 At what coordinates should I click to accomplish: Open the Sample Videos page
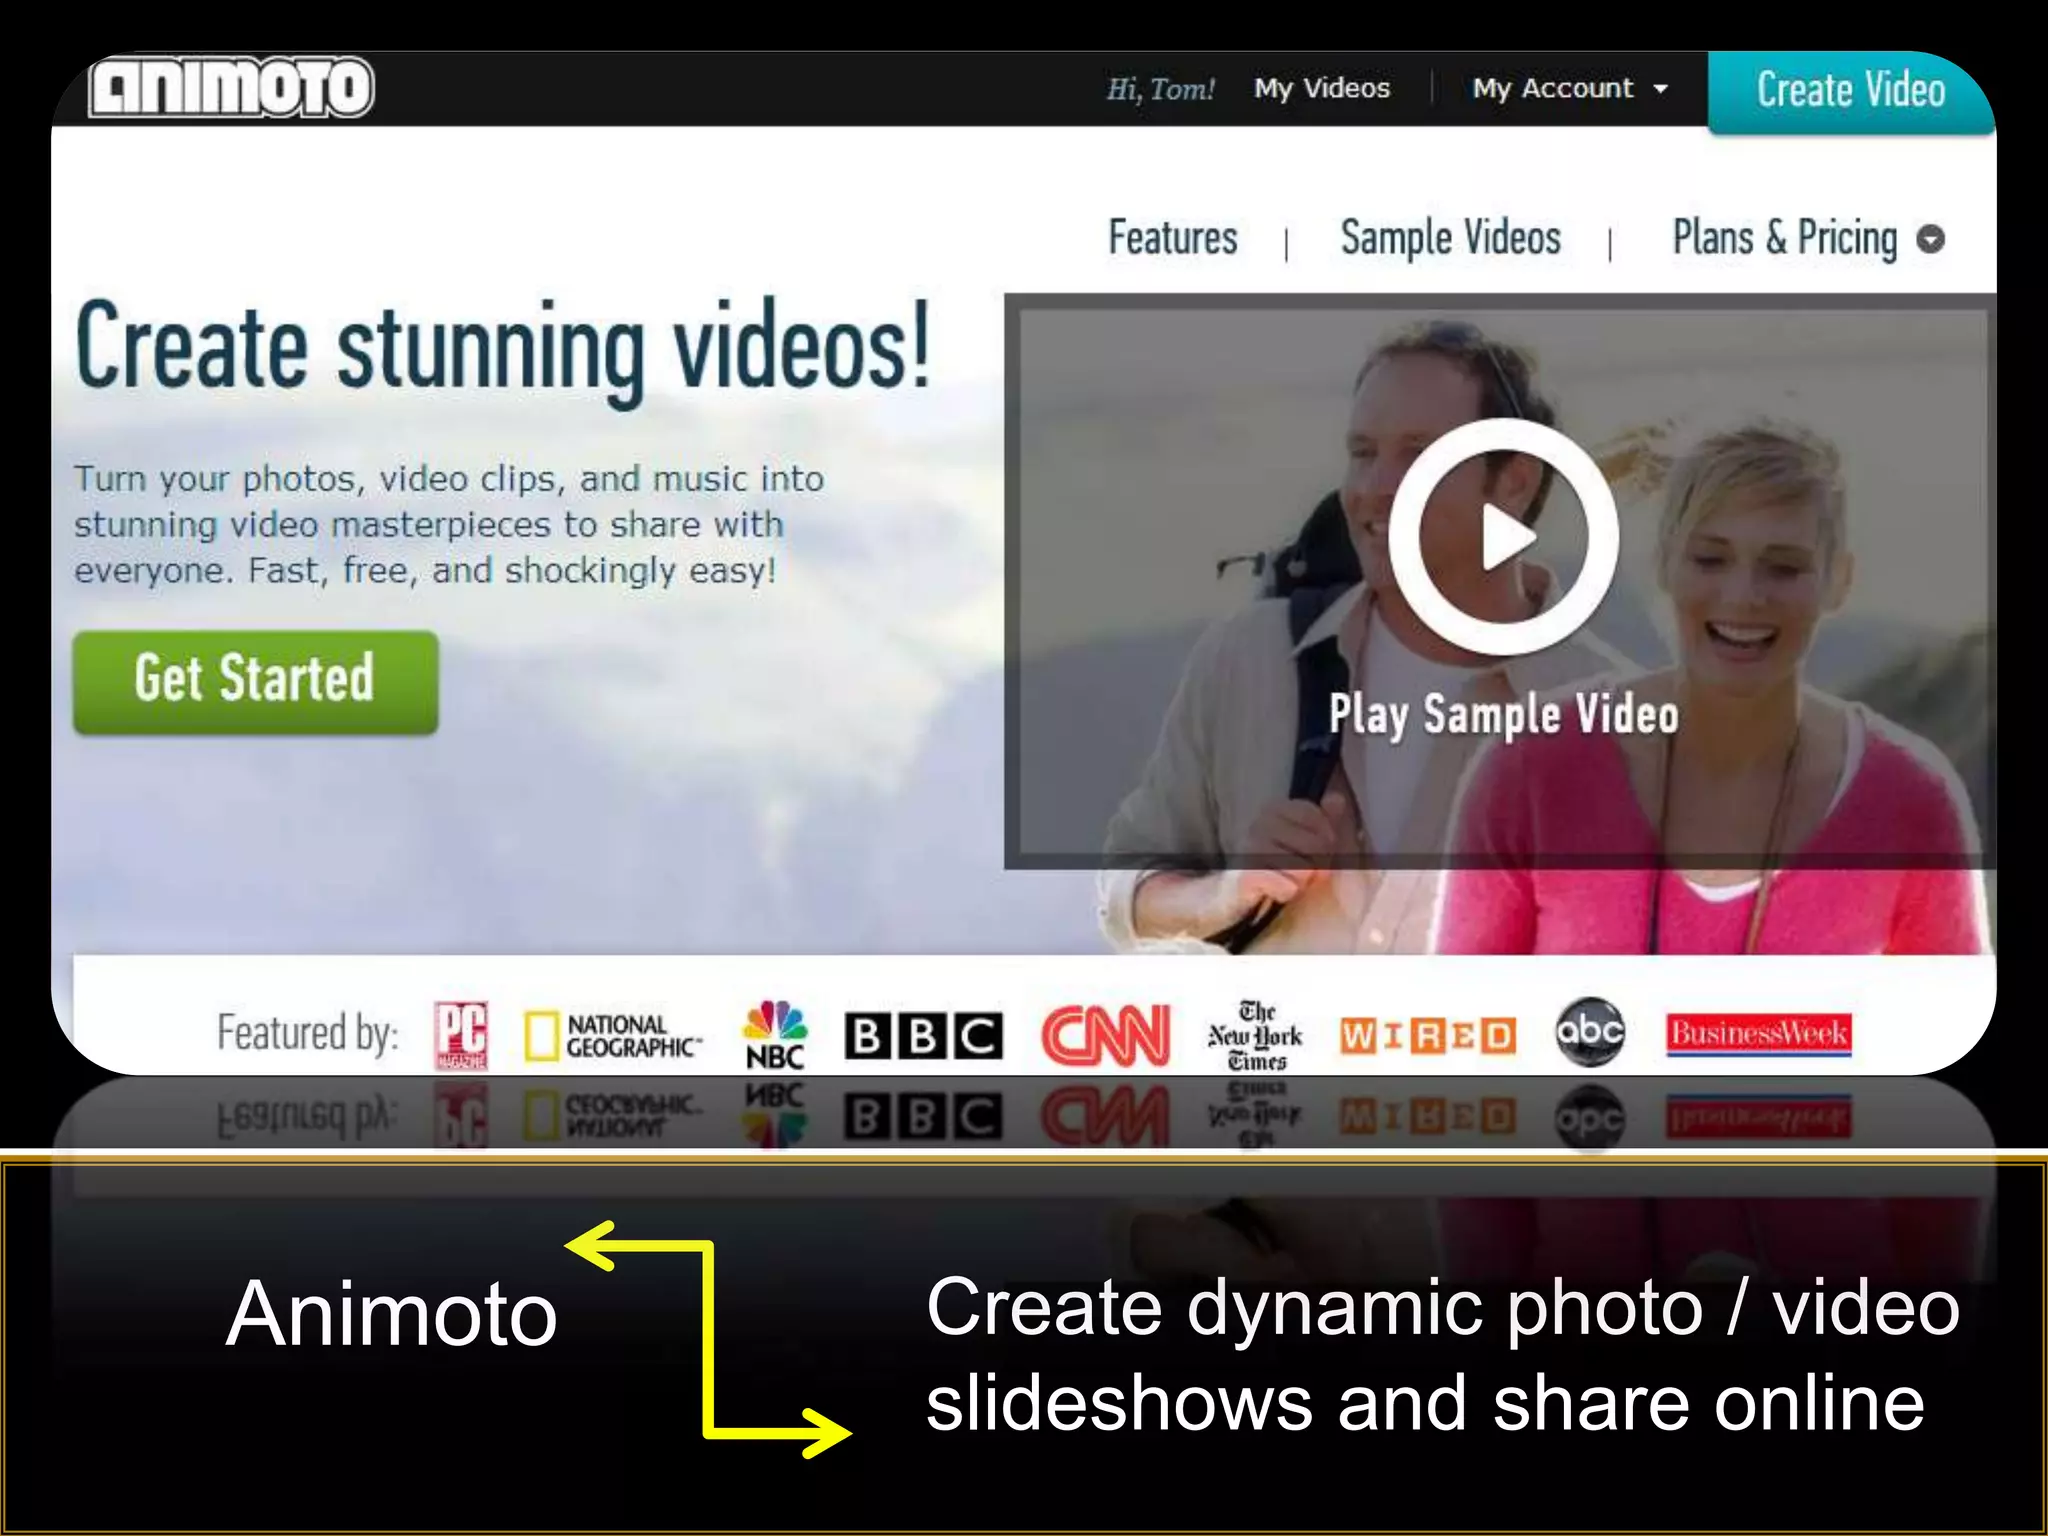pyautogui.click(x=1450, y=239)
